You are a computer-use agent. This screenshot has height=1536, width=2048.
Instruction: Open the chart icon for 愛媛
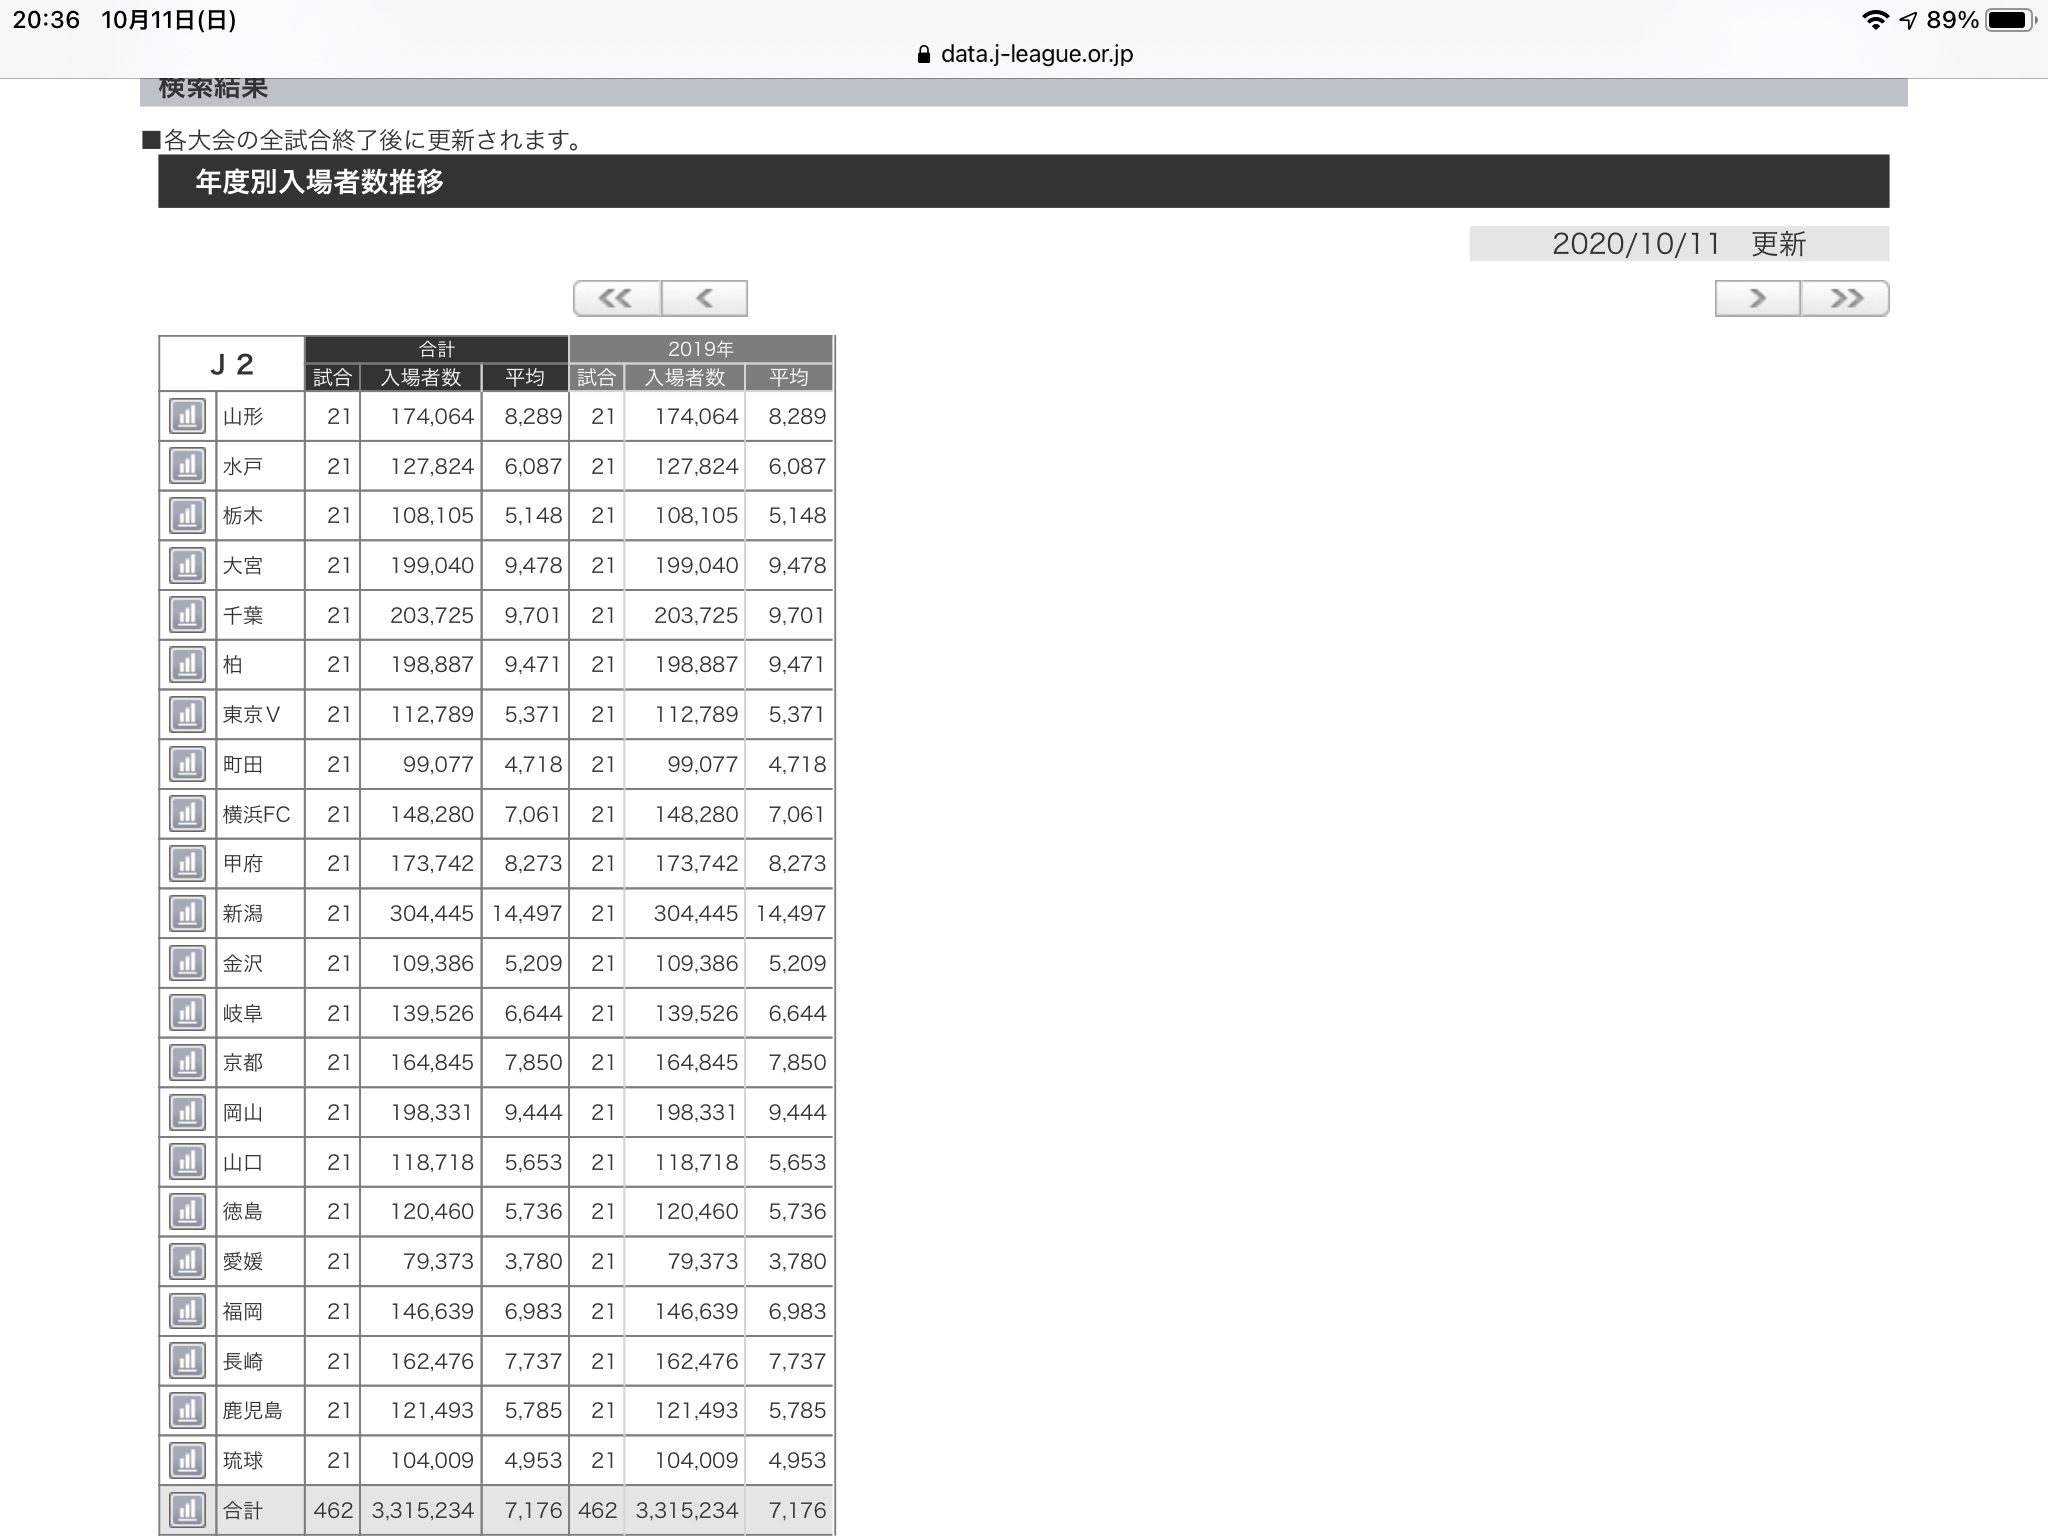pos(187,1262)
